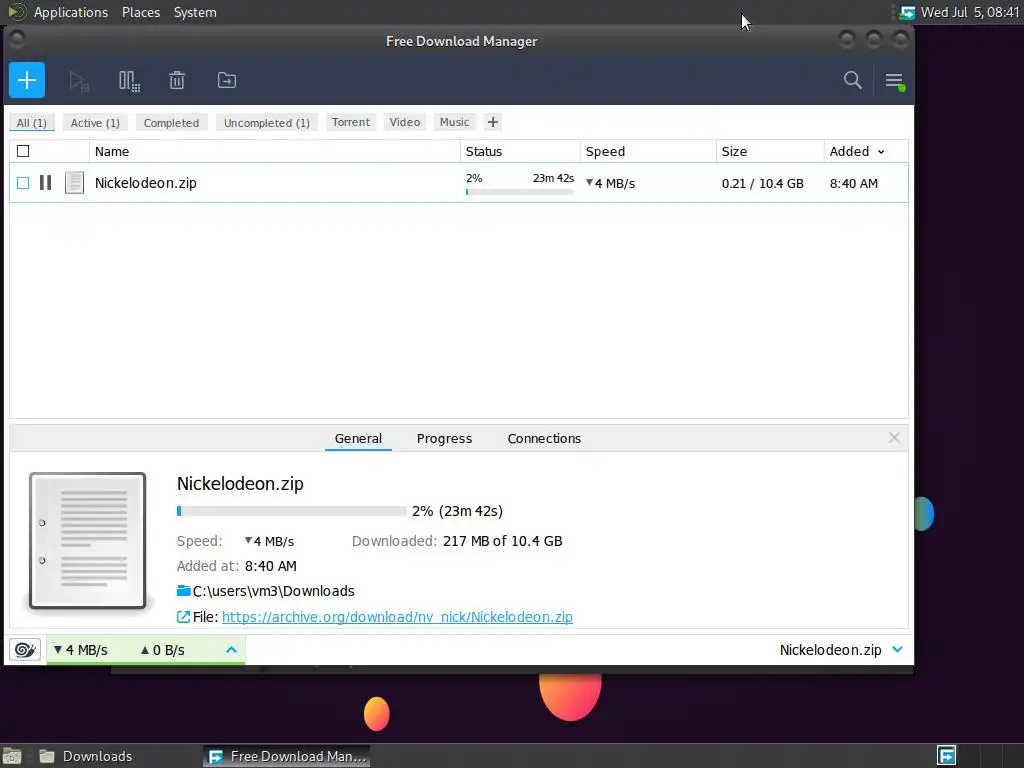
Task: Filter by Video downloads
Action: [405, 122]
